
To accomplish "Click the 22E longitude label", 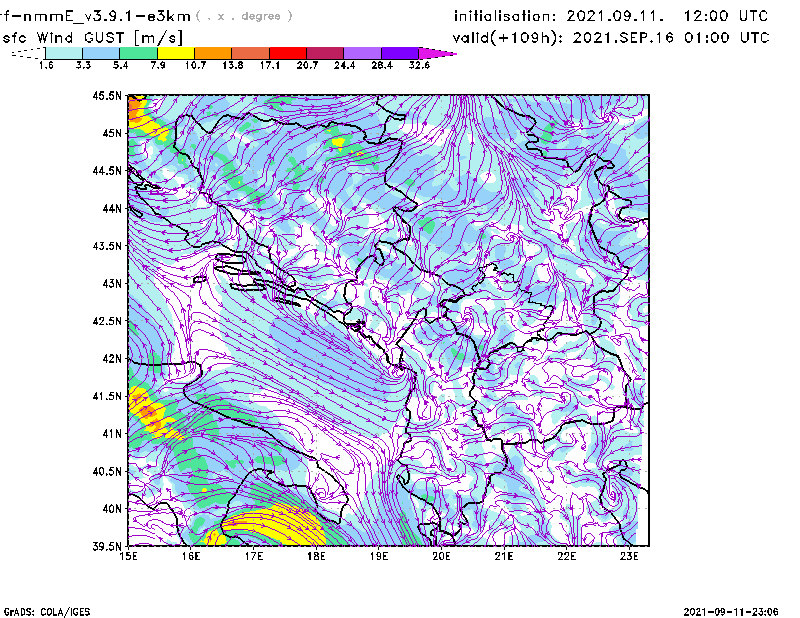I will [x=567, y=556].
